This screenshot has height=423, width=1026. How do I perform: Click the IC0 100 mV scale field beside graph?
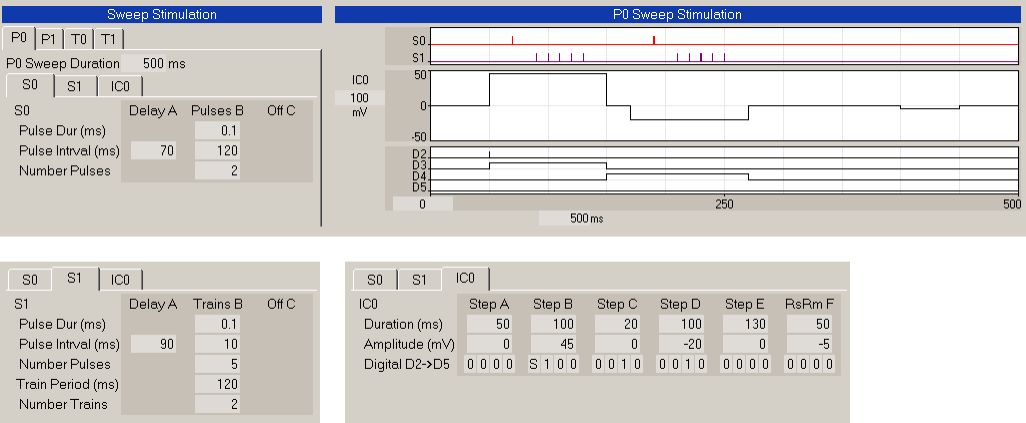click(x=360, y=97)
